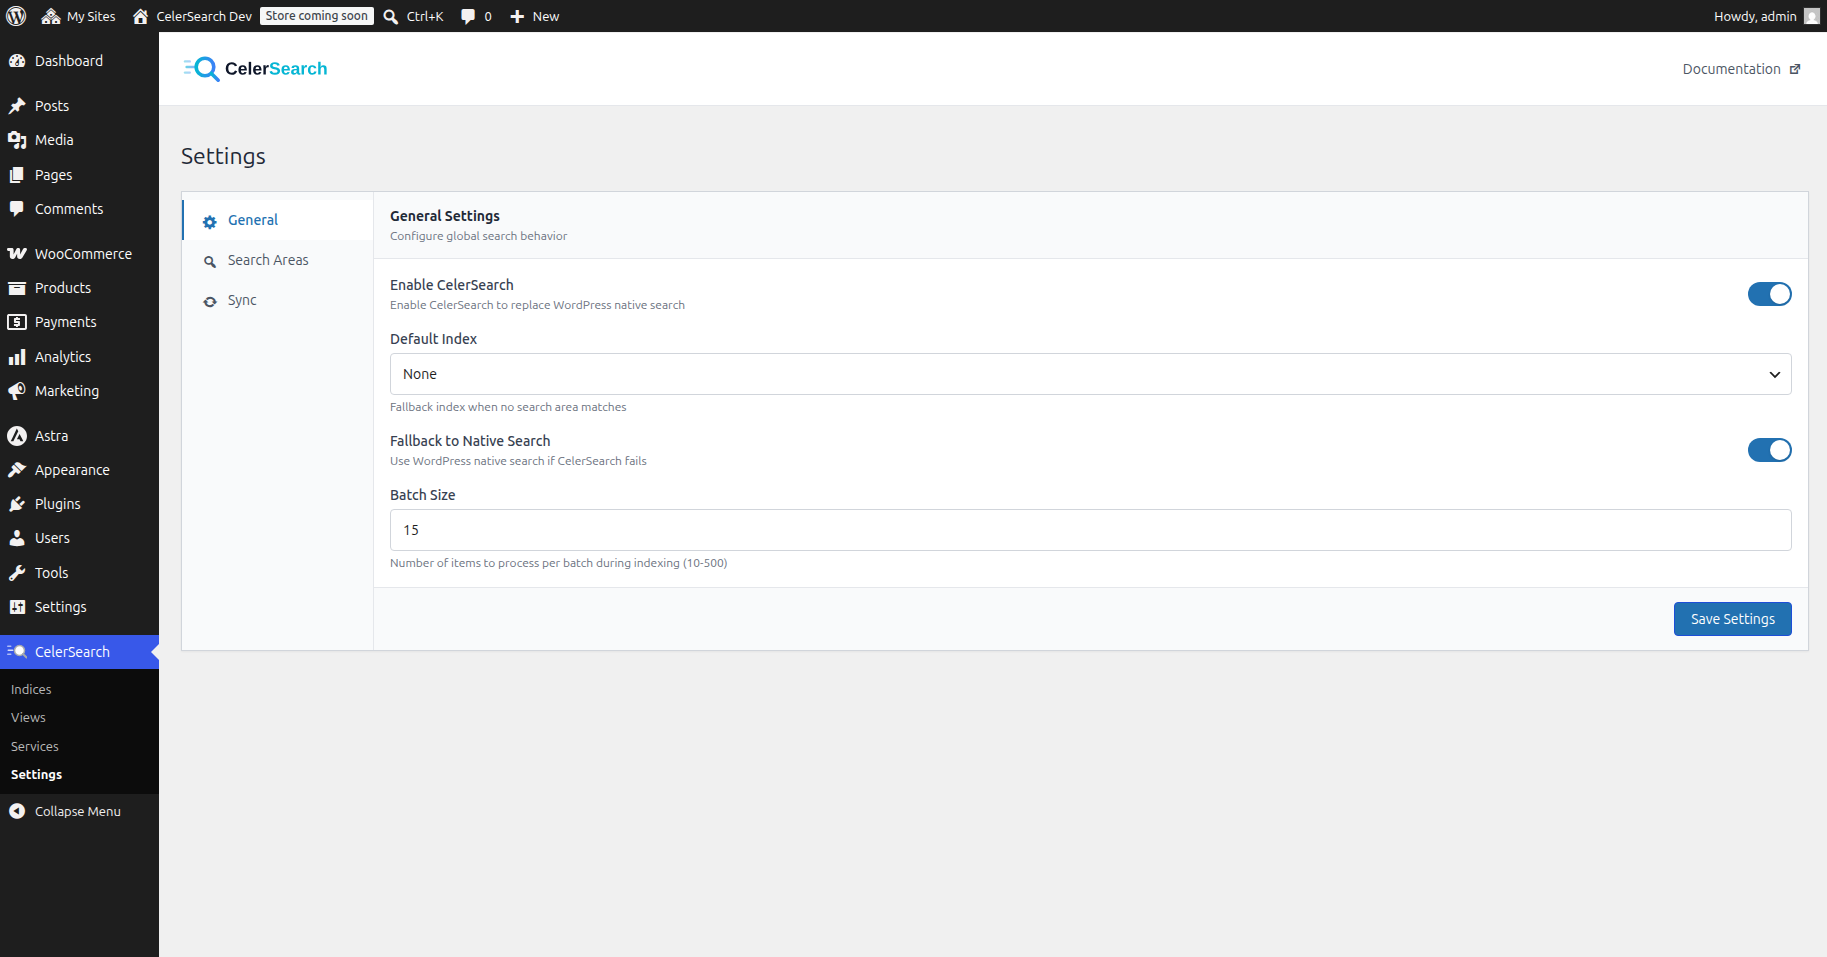Open the Ctrl+K search magnifier icon
This screenshot has height=957, width=1827.
pyautogui.click(x=391, y=16)
